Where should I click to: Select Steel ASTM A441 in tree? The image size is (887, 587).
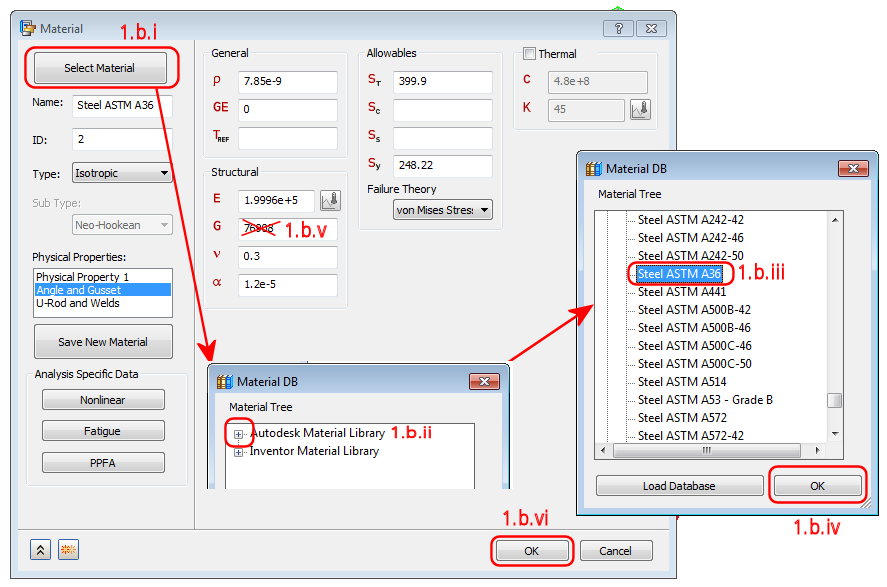tap(682, 292)
